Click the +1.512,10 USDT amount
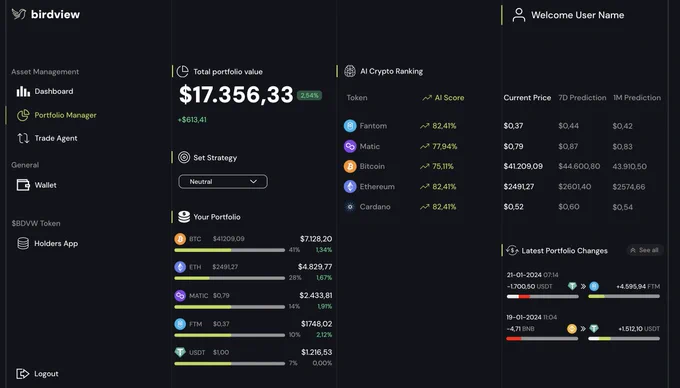680x388 pixels. (639, 329)
